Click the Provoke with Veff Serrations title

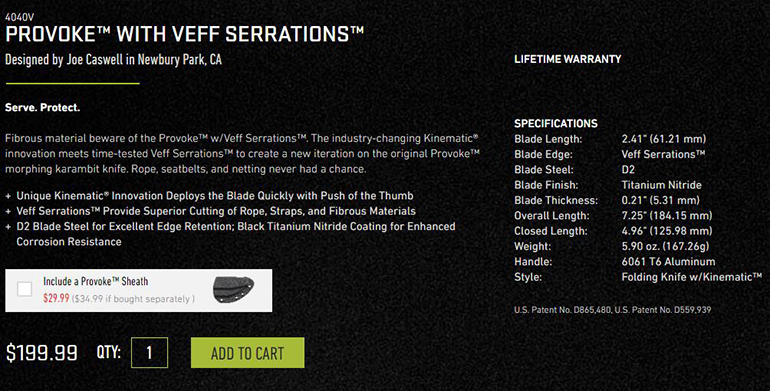click(185, 34)
